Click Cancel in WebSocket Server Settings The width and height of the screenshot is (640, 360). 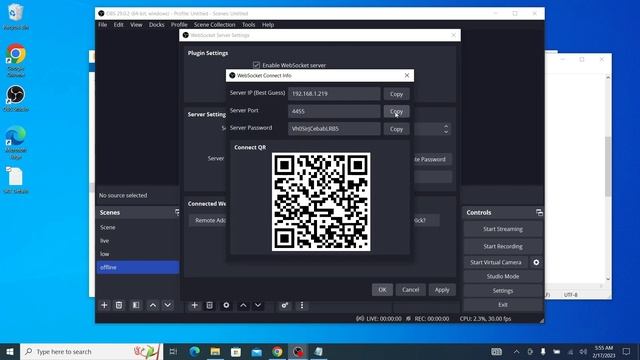tap(410, 290)
